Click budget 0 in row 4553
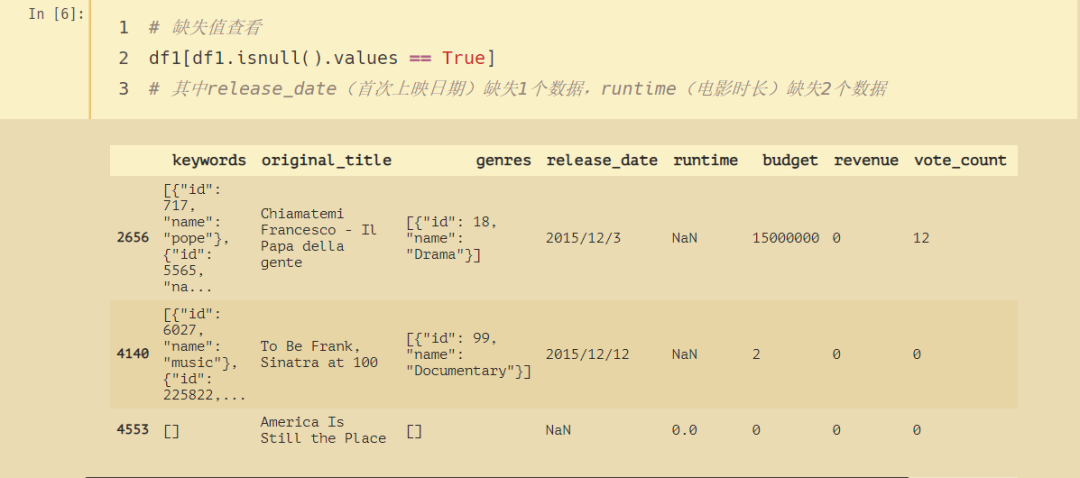The height and width of the screenshot is (478, 1080). point(756,430)
